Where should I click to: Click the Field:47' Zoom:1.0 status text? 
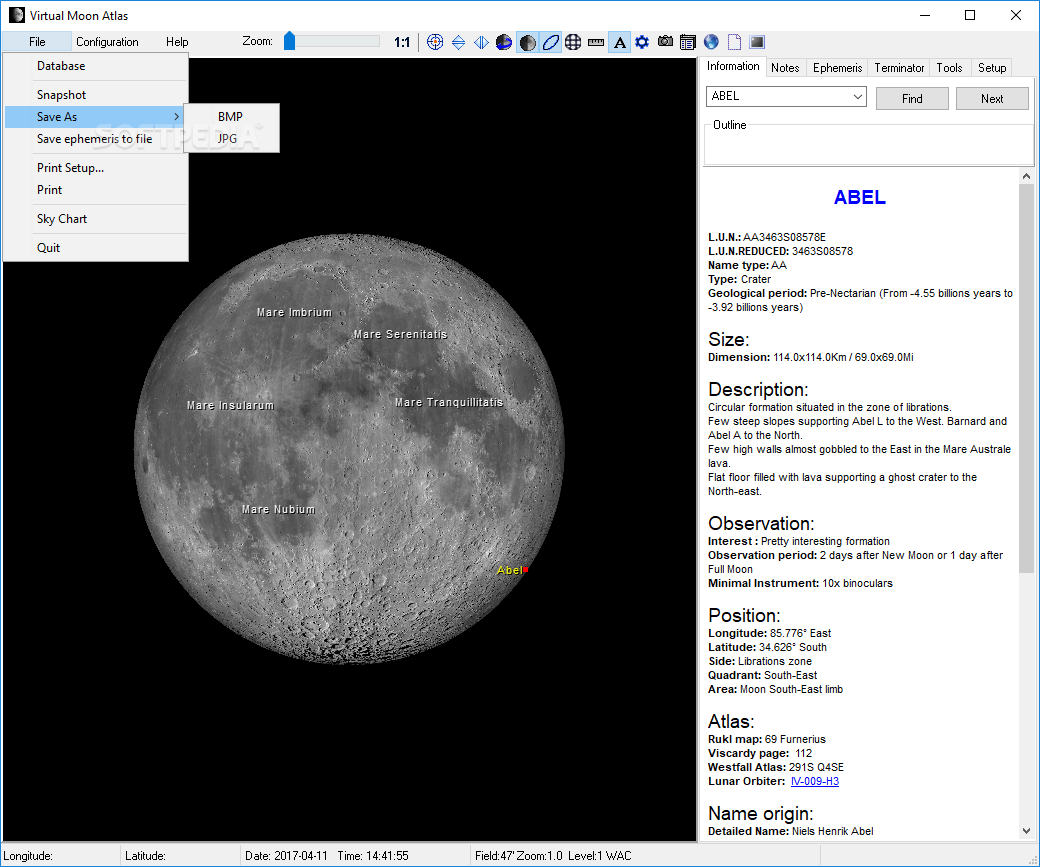click(x=519, y=856)
